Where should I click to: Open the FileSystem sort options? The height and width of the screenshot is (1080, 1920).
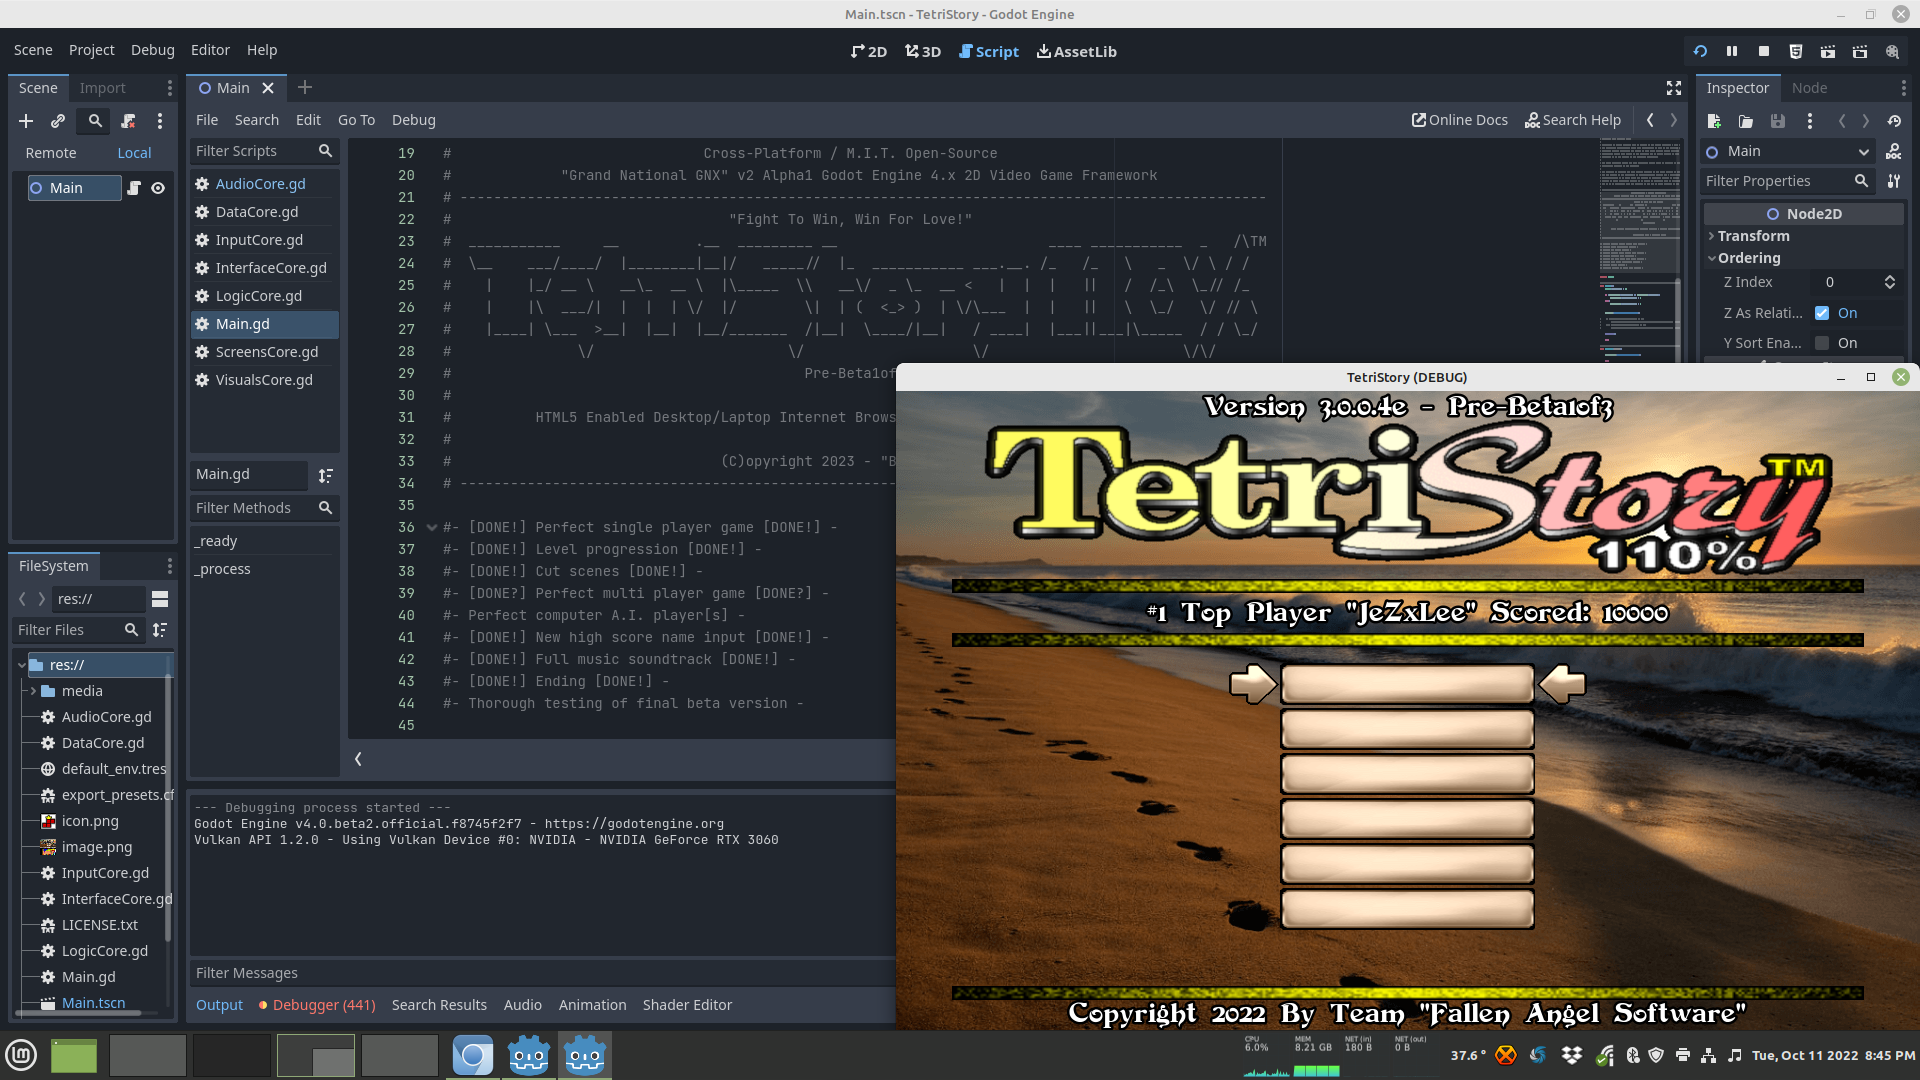click(160, 630)
